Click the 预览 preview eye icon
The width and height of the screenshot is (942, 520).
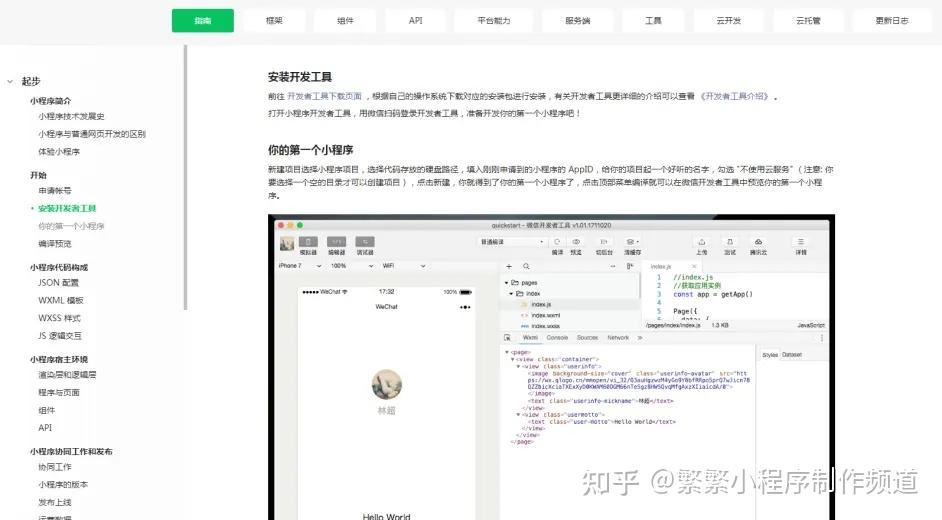pyautogui.click(x=576, y=241)
